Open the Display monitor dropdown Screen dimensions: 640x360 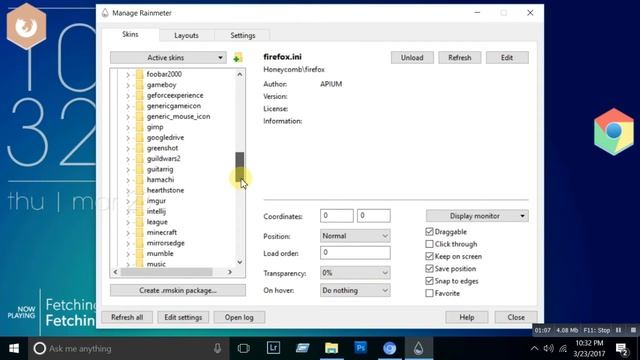click(477, 216)
